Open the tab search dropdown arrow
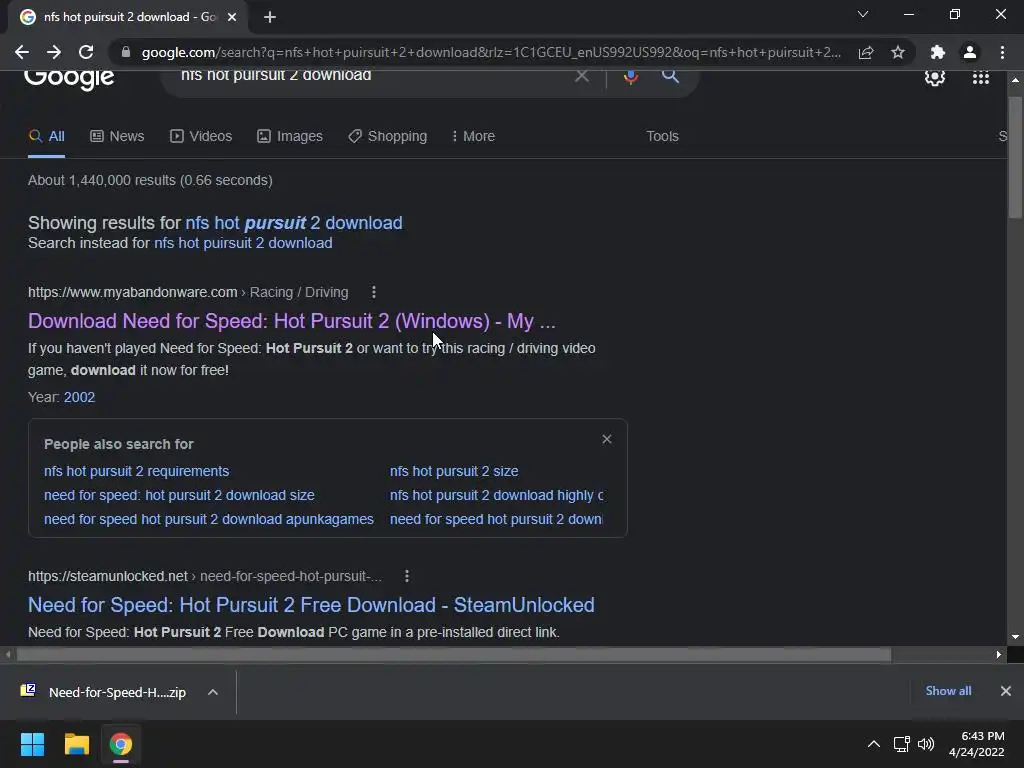This screenshot has height=768, width=1024. tap(863, 14)
